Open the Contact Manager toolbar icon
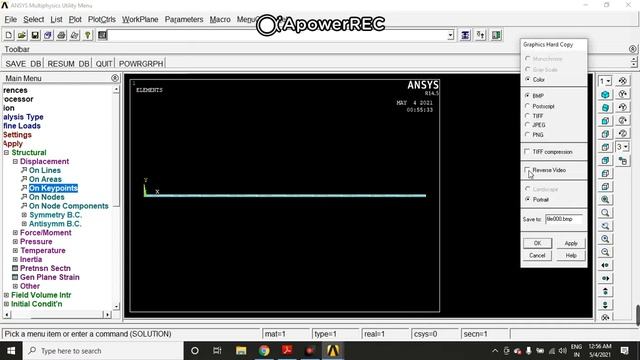The height and width of the screenshot is (360, 640). (x=496, y=35)
